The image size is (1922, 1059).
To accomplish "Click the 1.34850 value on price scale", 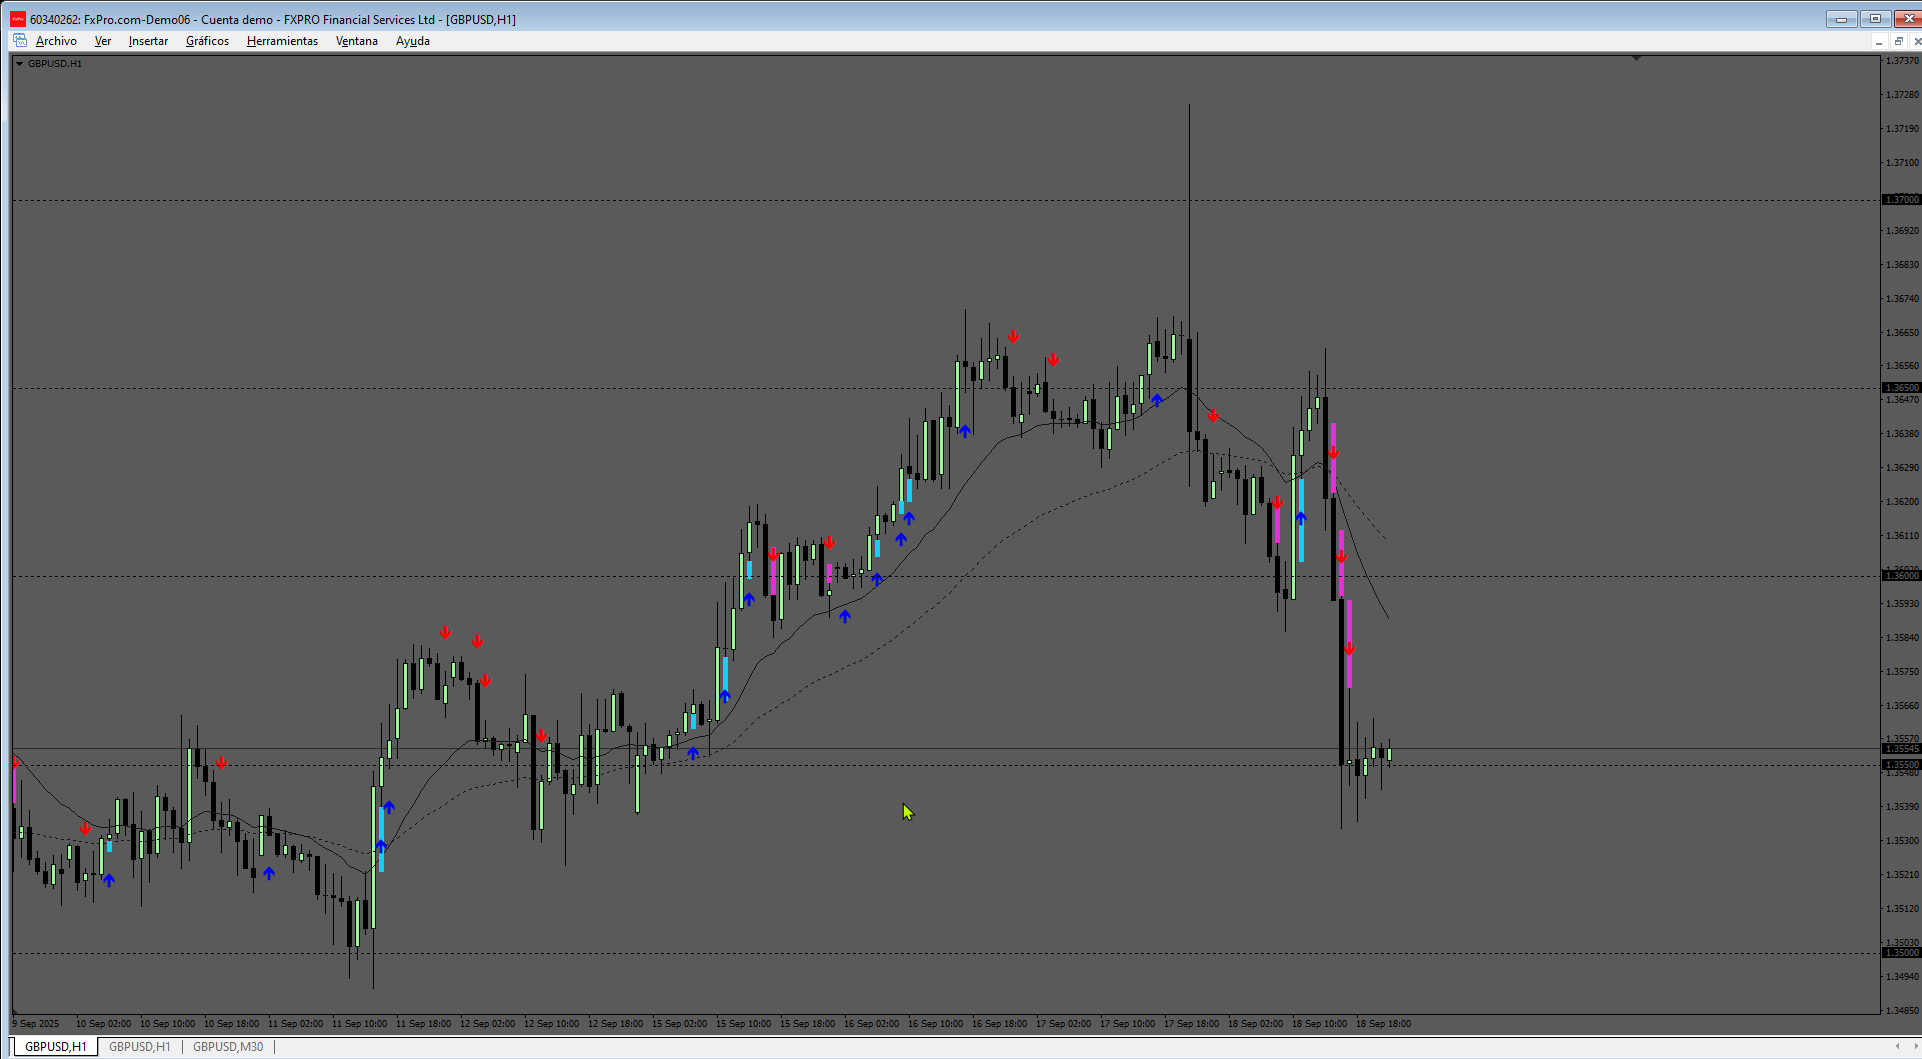I will coord(1902,1010).
